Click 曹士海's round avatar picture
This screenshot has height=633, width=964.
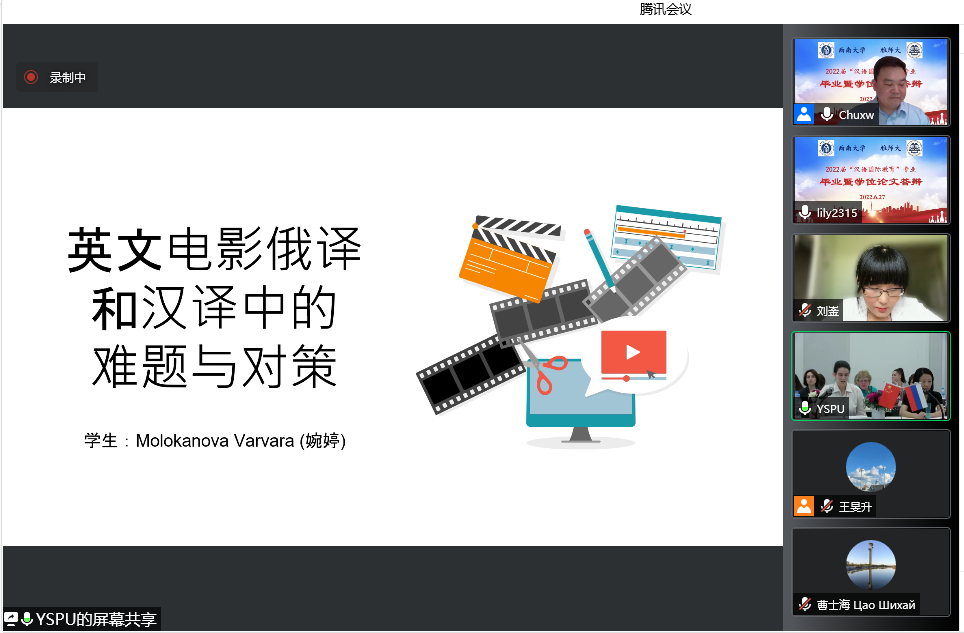click(x=870, y=564)
